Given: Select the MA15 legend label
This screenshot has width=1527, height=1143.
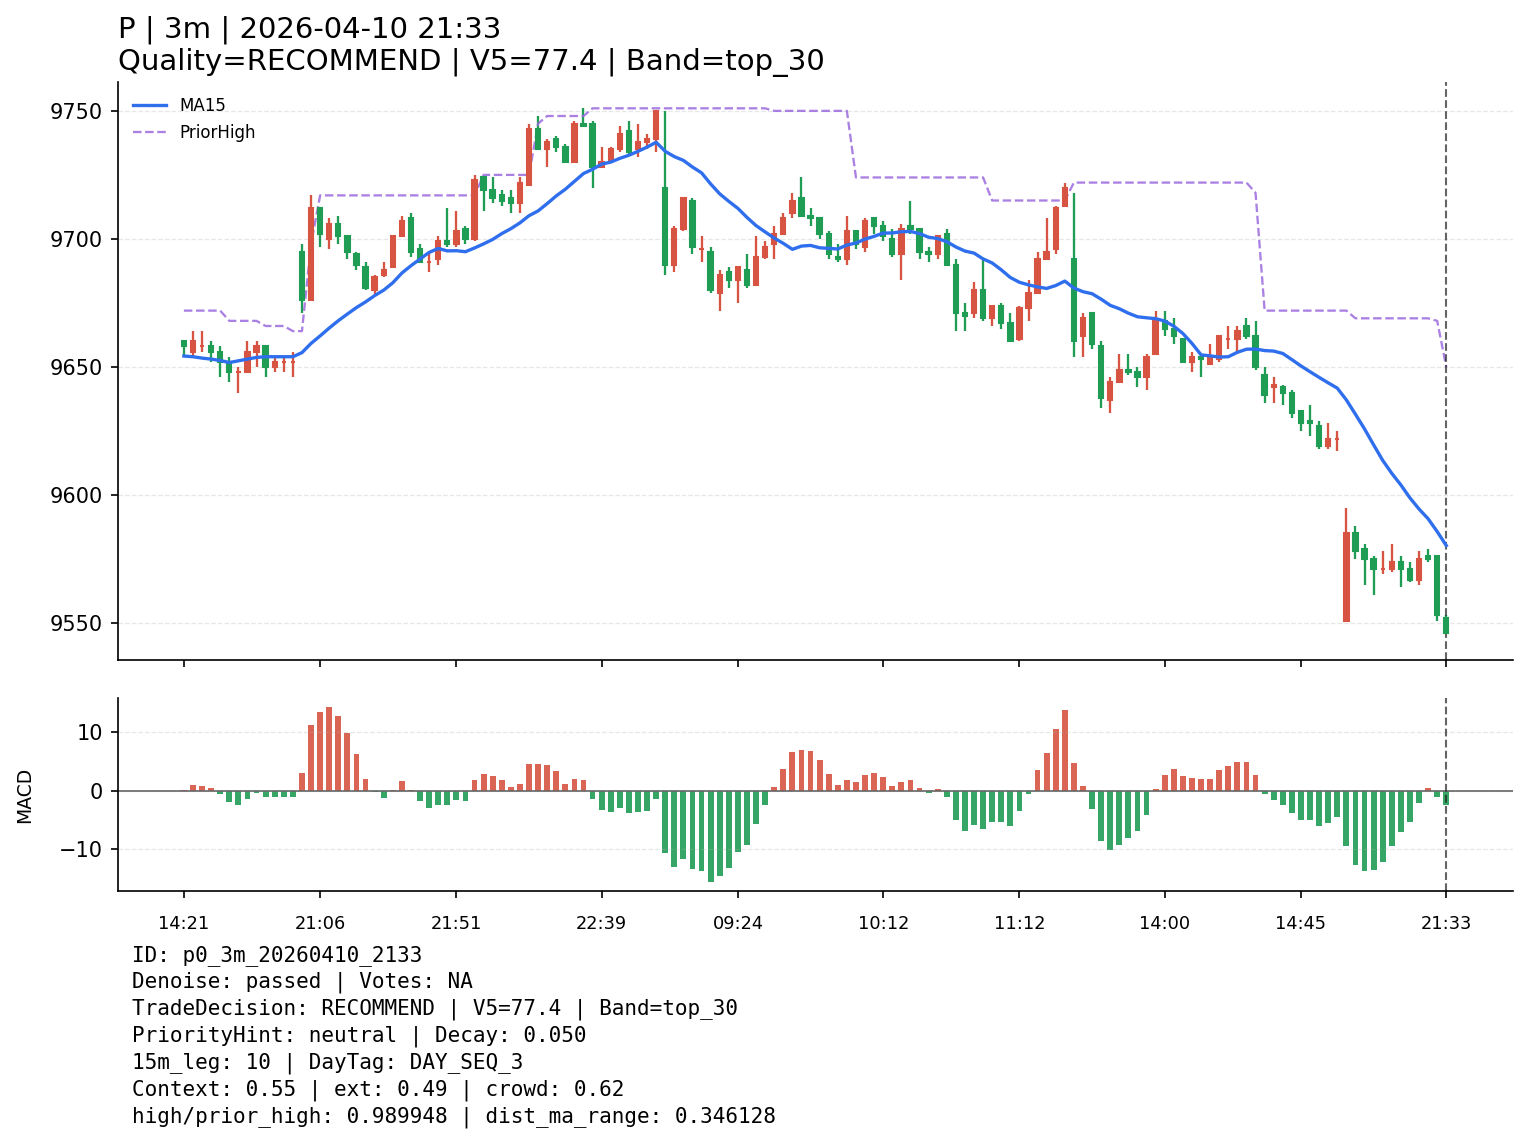Looking at the screenshot, I should tap(202, 105).
